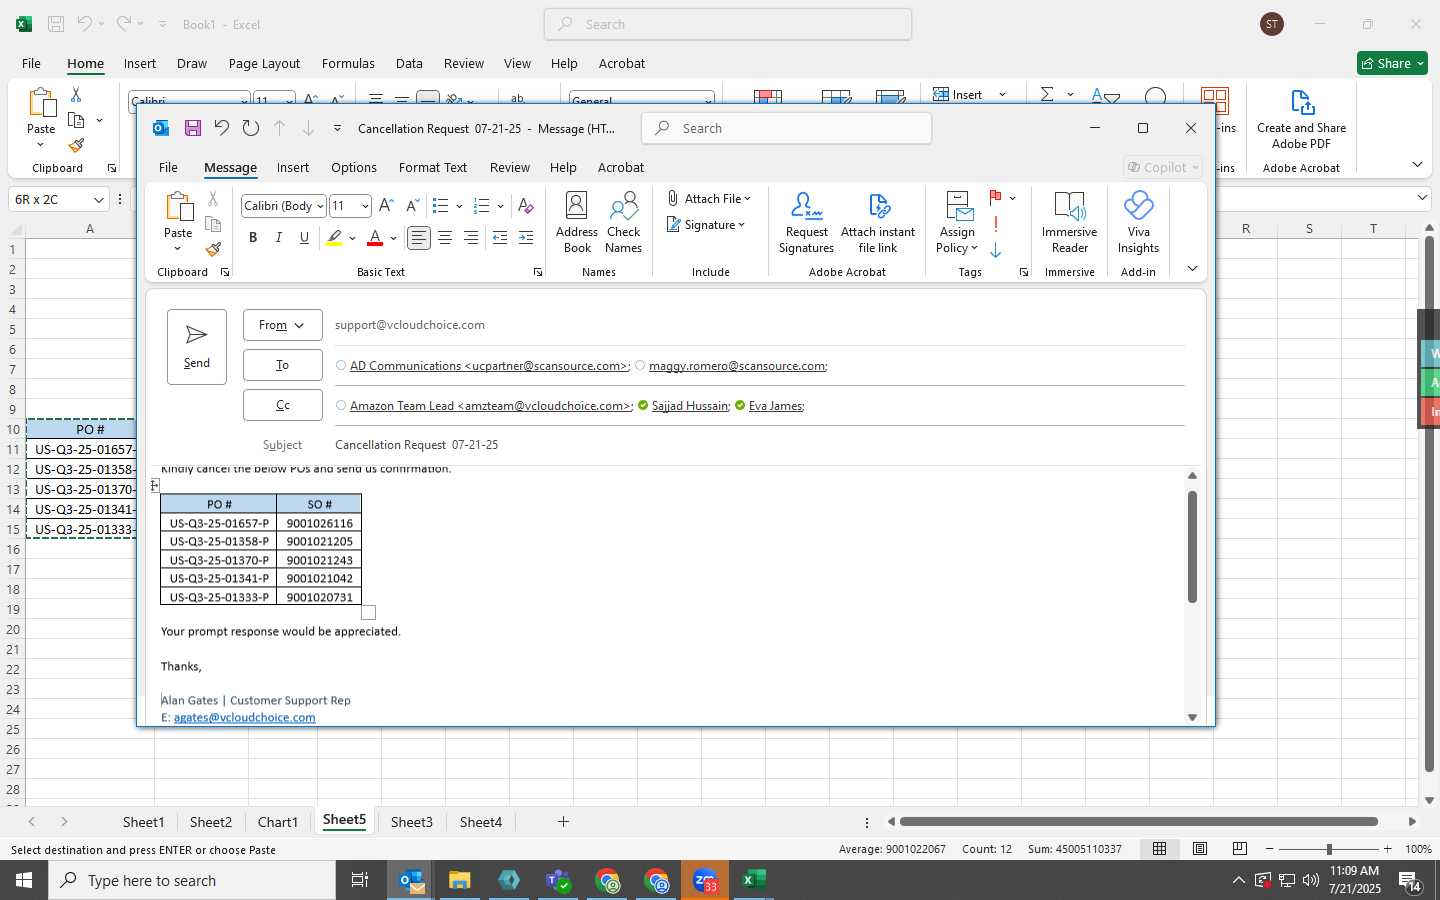This screenshot has width=1440, height=900.
Task: Toggle Italic formatting in message ribbon
Action: tap(279, 238)
